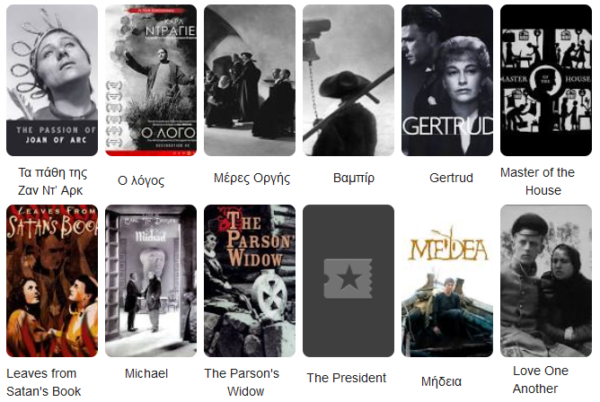Open the Gertrud title link
This screenshot has height=402, width=600.
(x=451, y=178)
